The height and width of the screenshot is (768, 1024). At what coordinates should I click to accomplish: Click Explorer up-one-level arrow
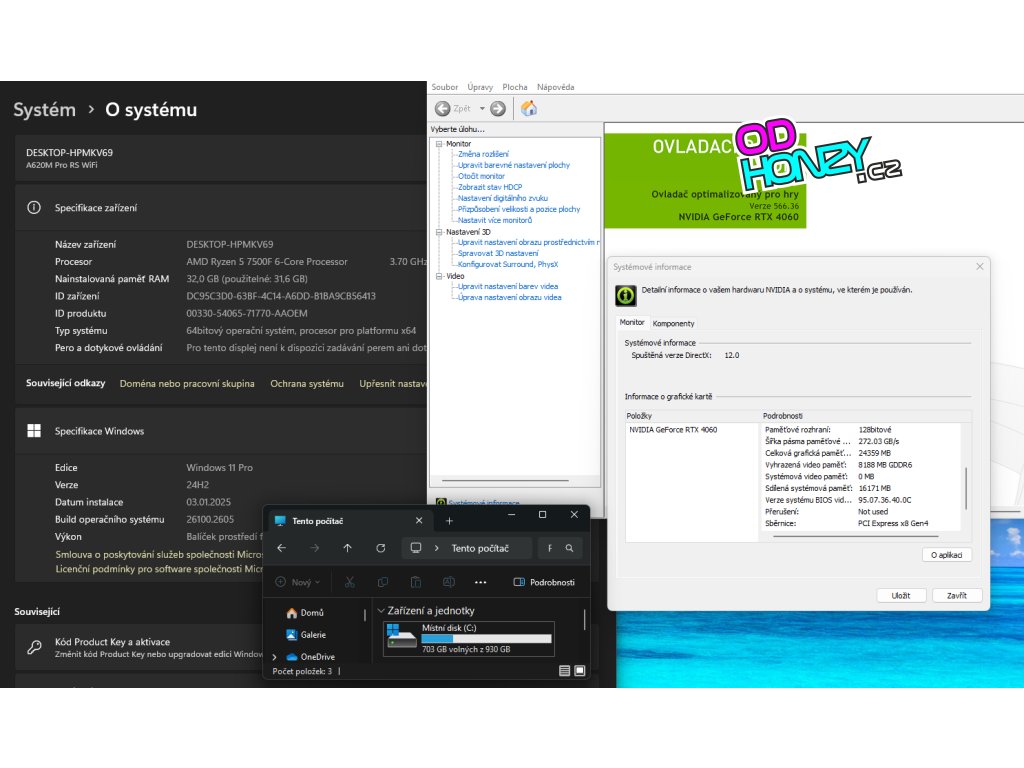347,548
